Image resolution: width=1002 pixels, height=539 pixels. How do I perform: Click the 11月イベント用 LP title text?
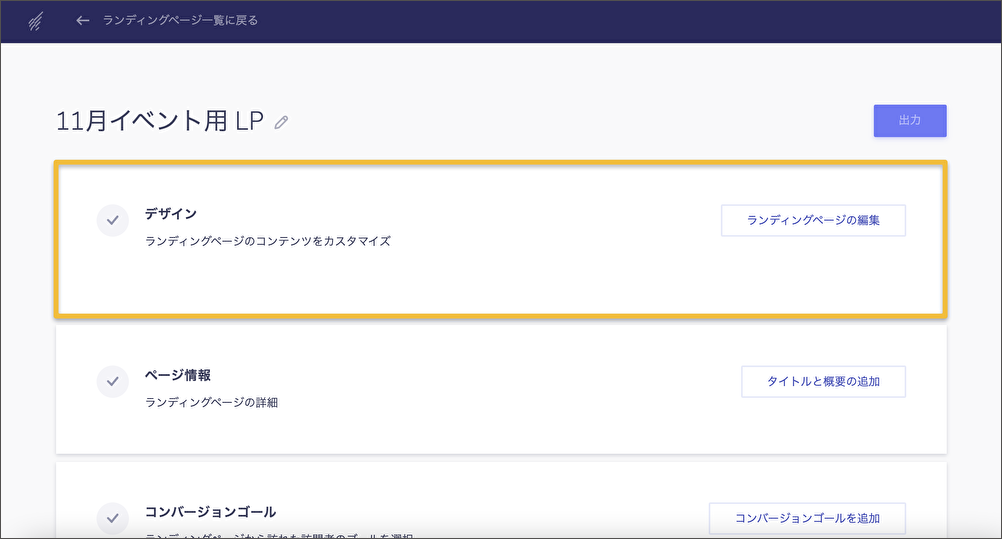tap(160, 122)
